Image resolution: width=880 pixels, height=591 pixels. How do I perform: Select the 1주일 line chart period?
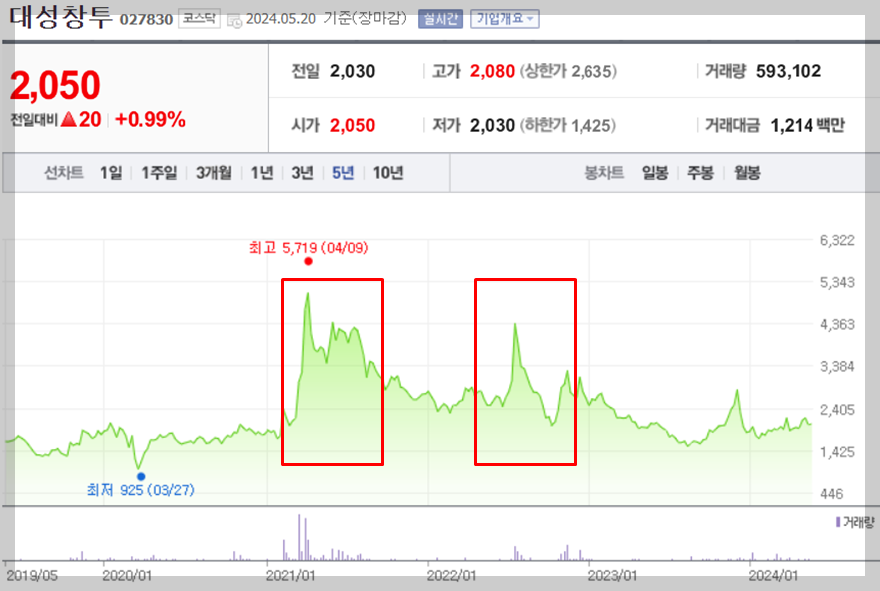tap(159, 173)
